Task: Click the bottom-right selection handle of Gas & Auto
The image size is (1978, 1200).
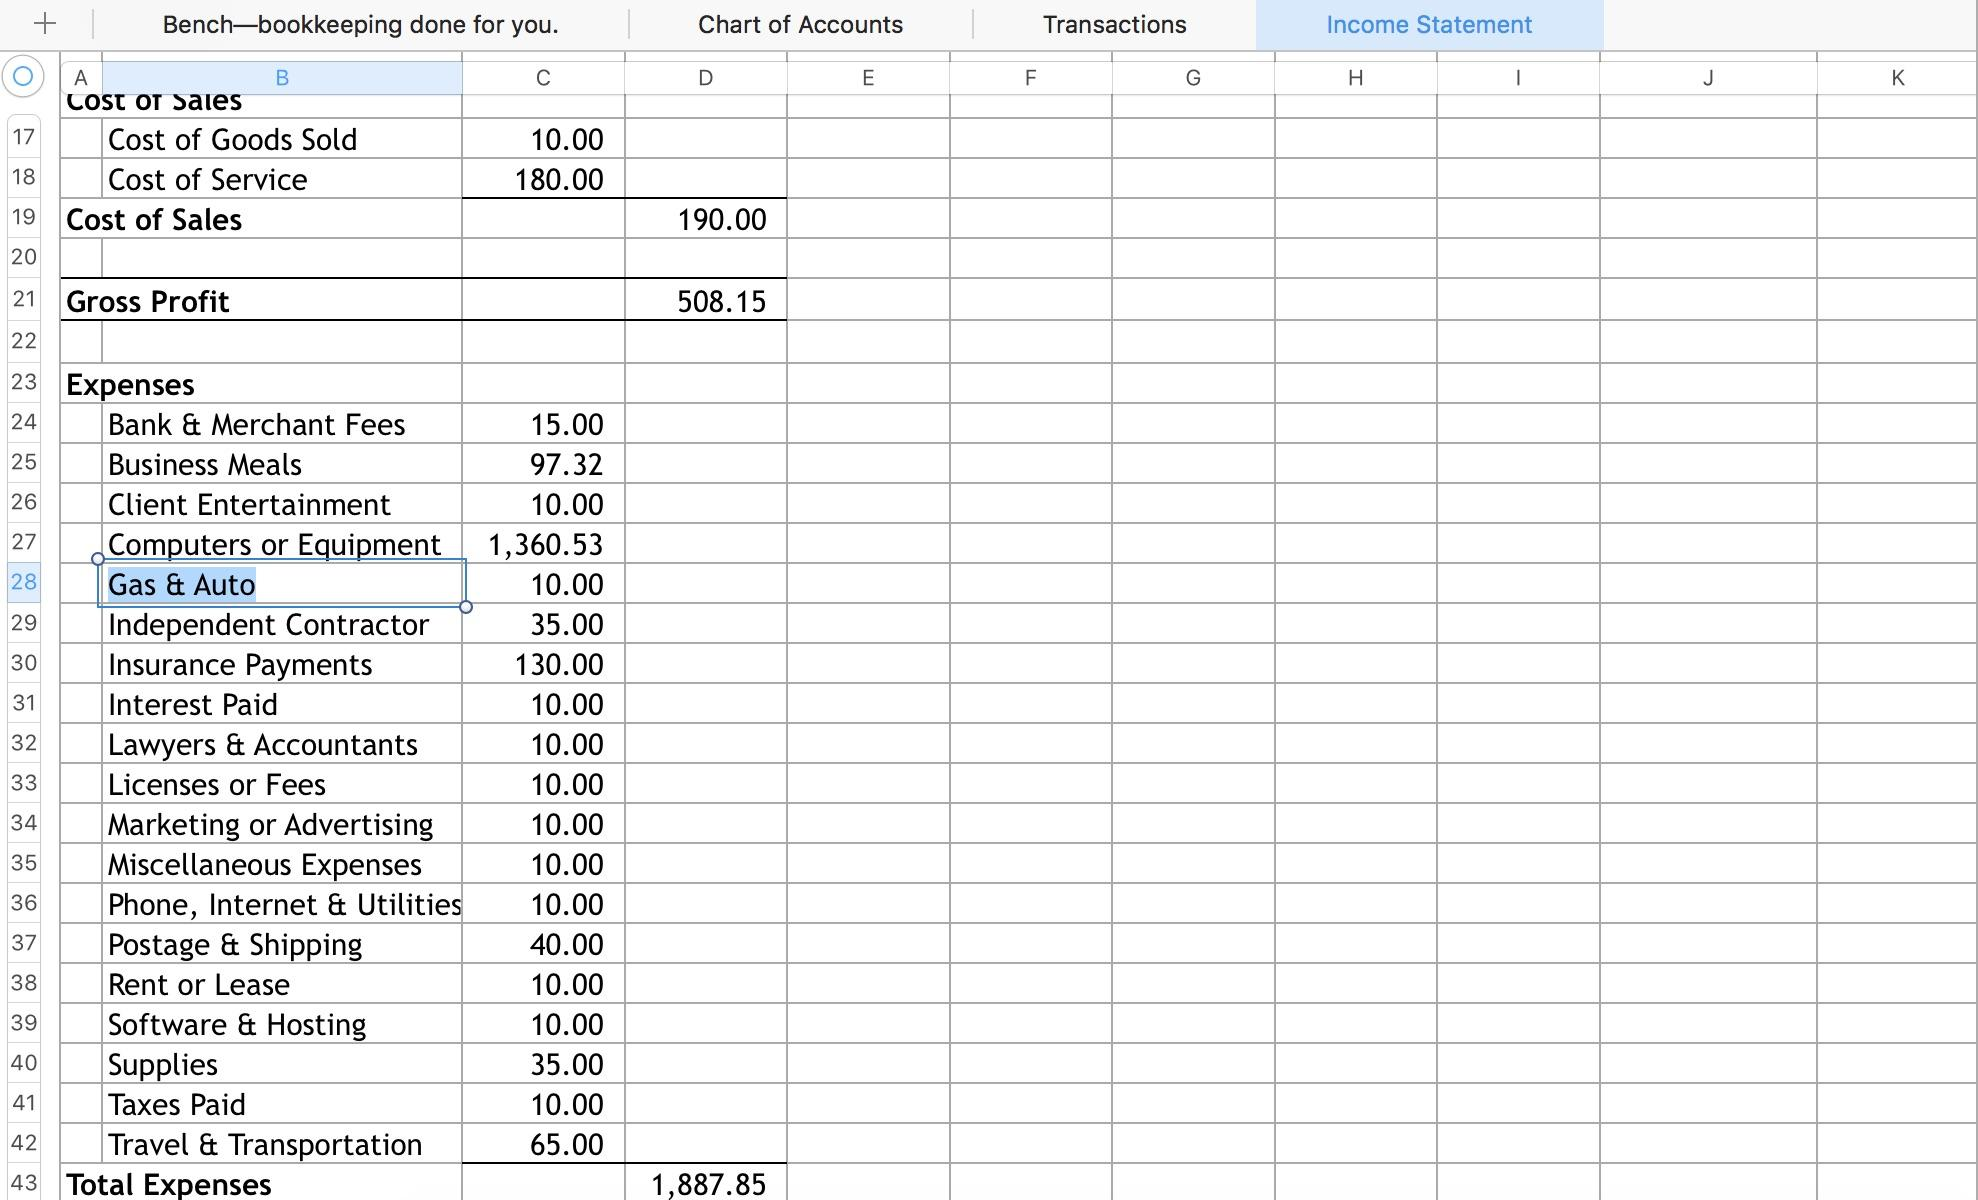Action: pos(466,606)
